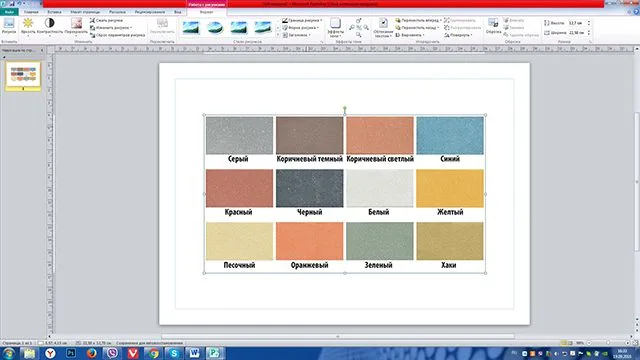Apply the fourth picture style thumbnail
Viewport: 640px width, 360px height.
[x=263, y=28]
